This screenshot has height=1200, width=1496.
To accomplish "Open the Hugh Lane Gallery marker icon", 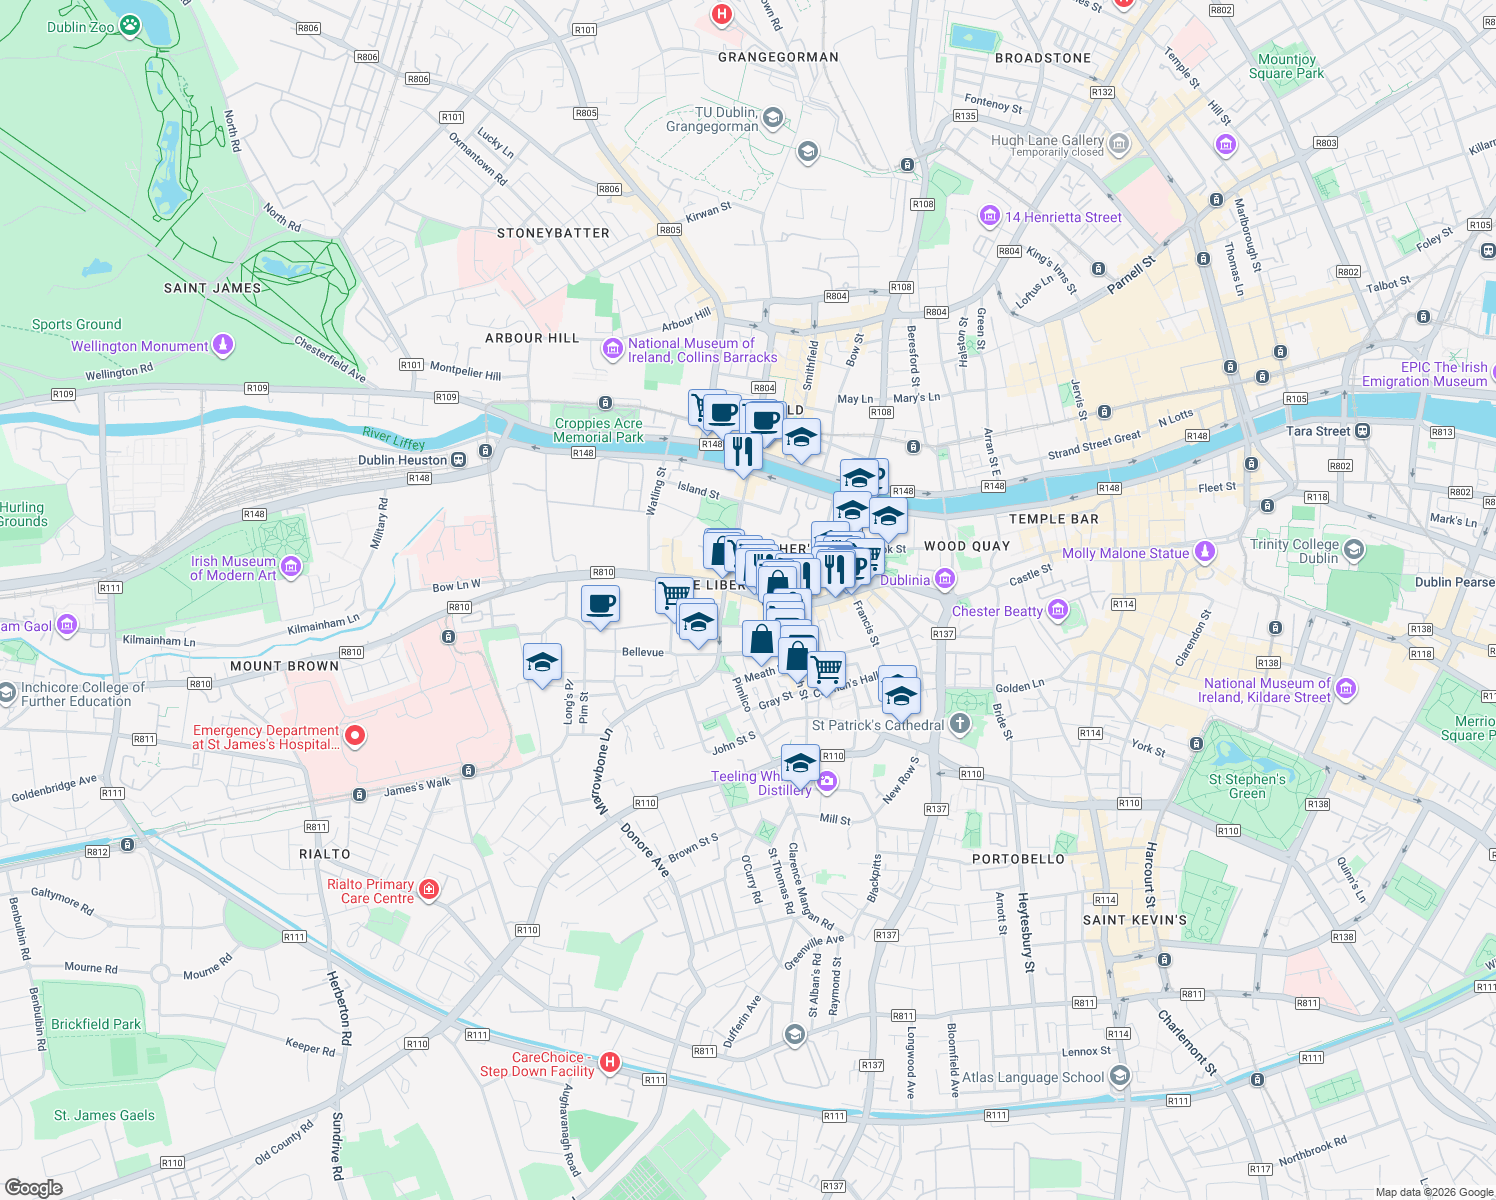I will click(1119, 145).
